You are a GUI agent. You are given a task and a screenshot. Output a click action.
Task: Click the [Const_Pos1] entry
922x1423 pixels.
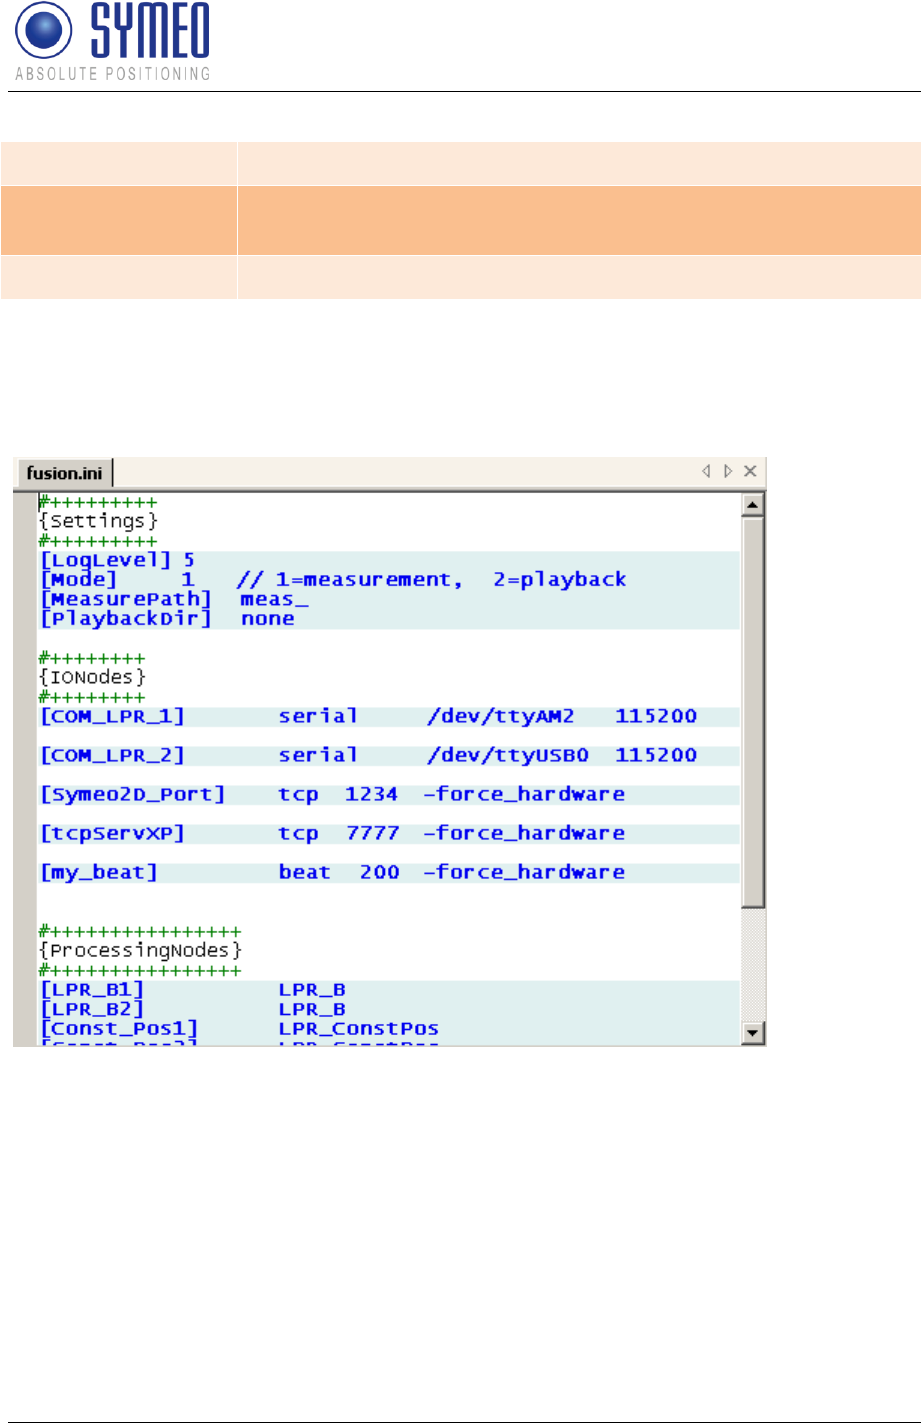[118, 1028]
